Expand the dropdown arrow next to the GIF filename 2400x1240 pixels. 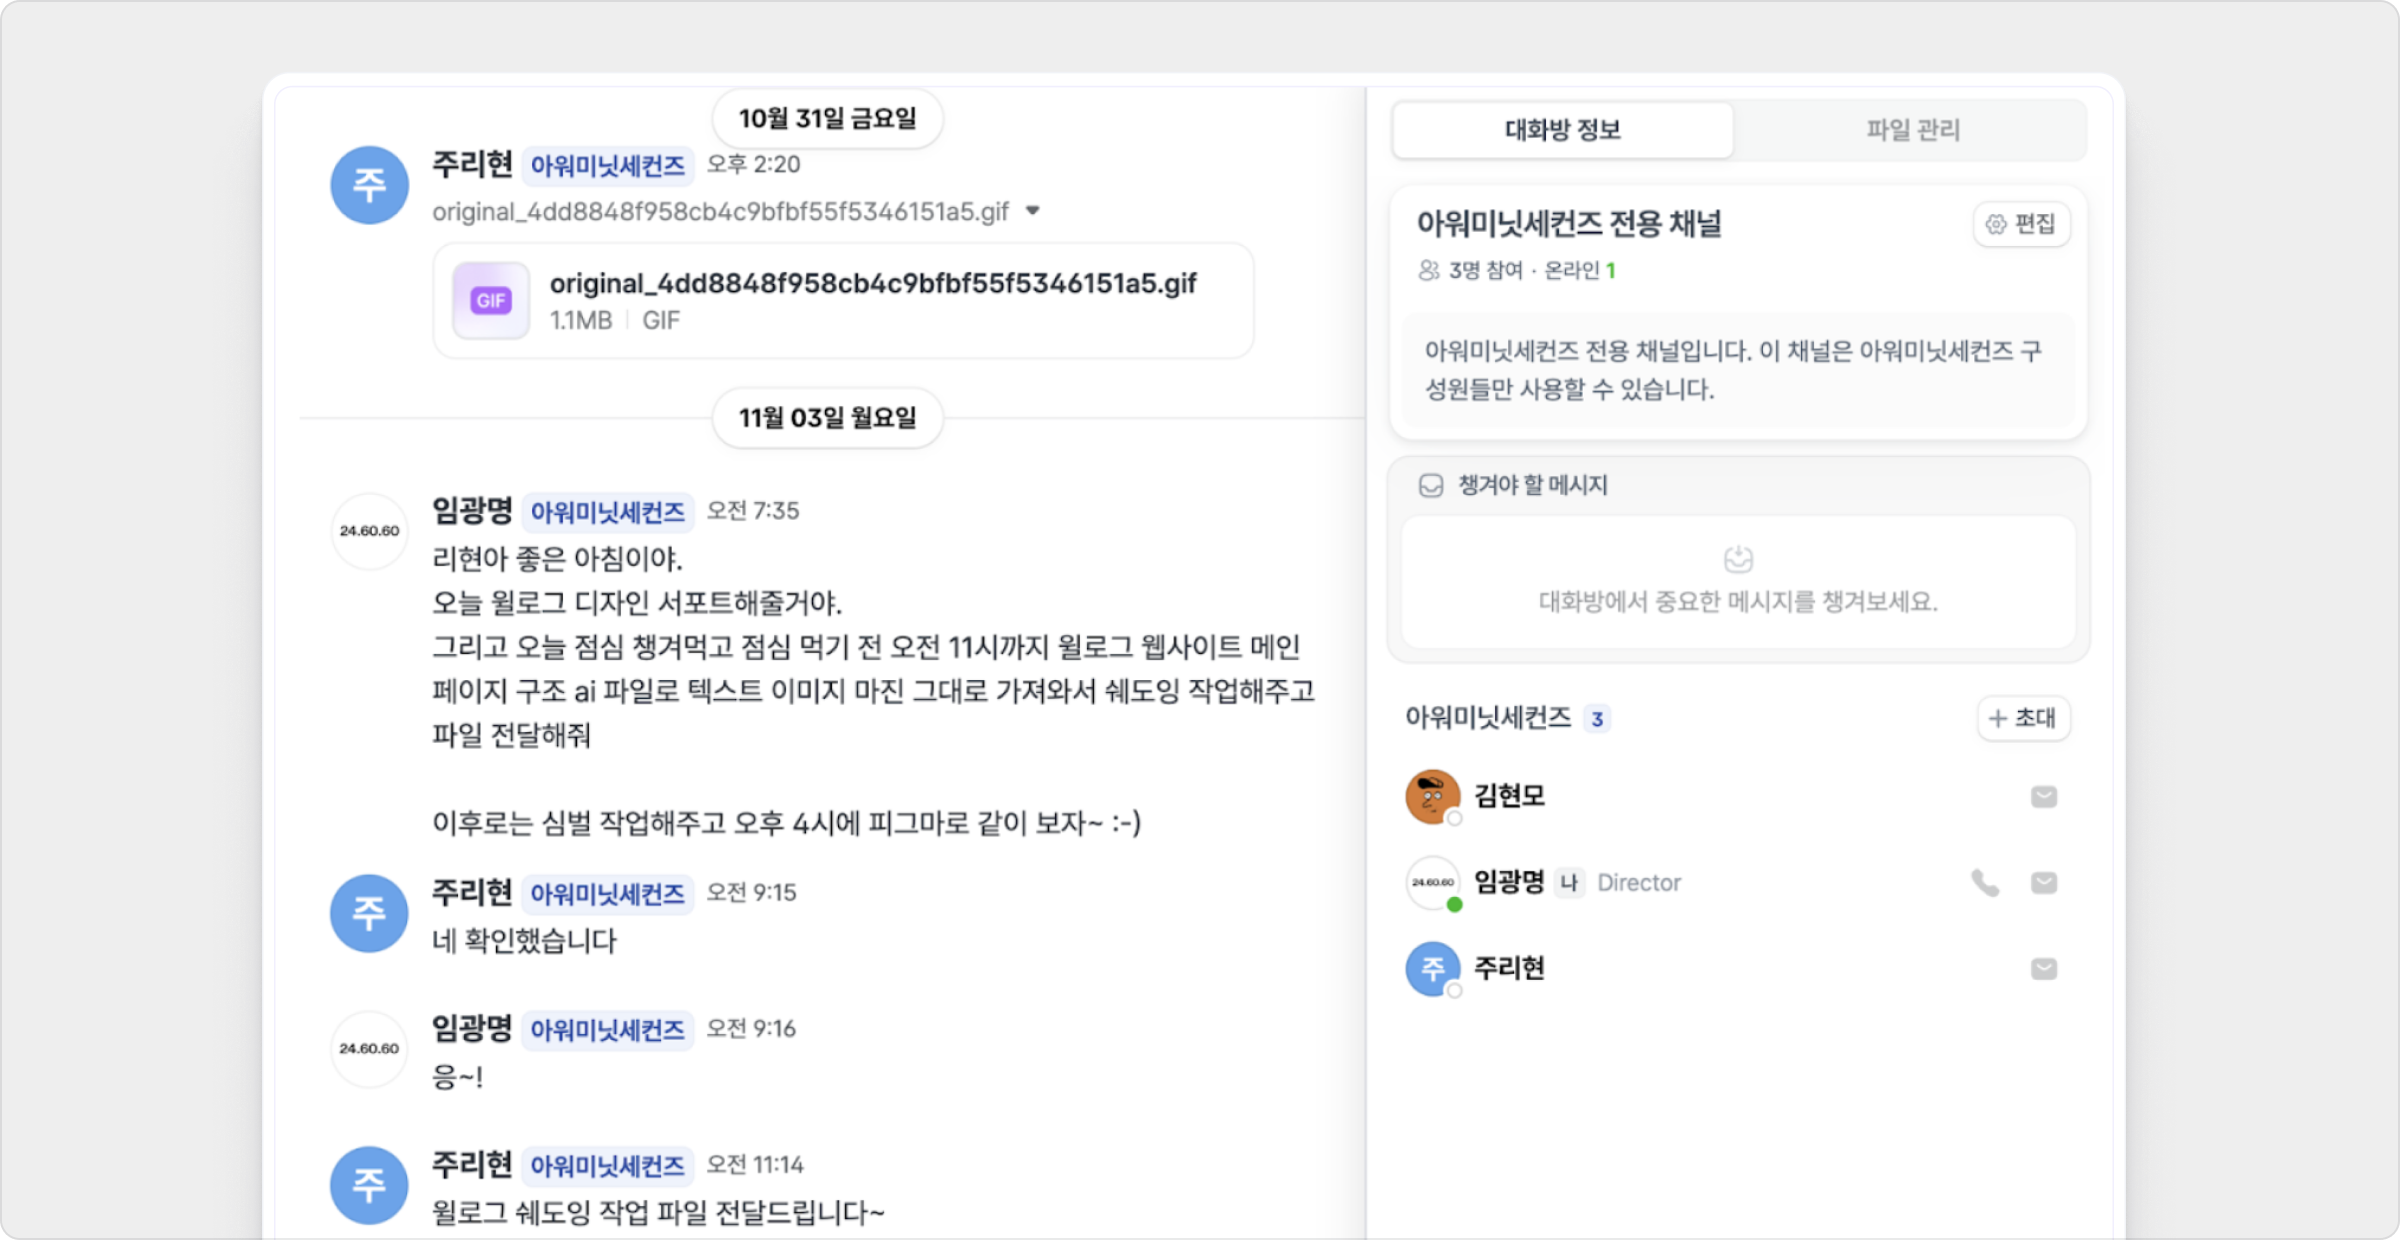(1033, 211)
